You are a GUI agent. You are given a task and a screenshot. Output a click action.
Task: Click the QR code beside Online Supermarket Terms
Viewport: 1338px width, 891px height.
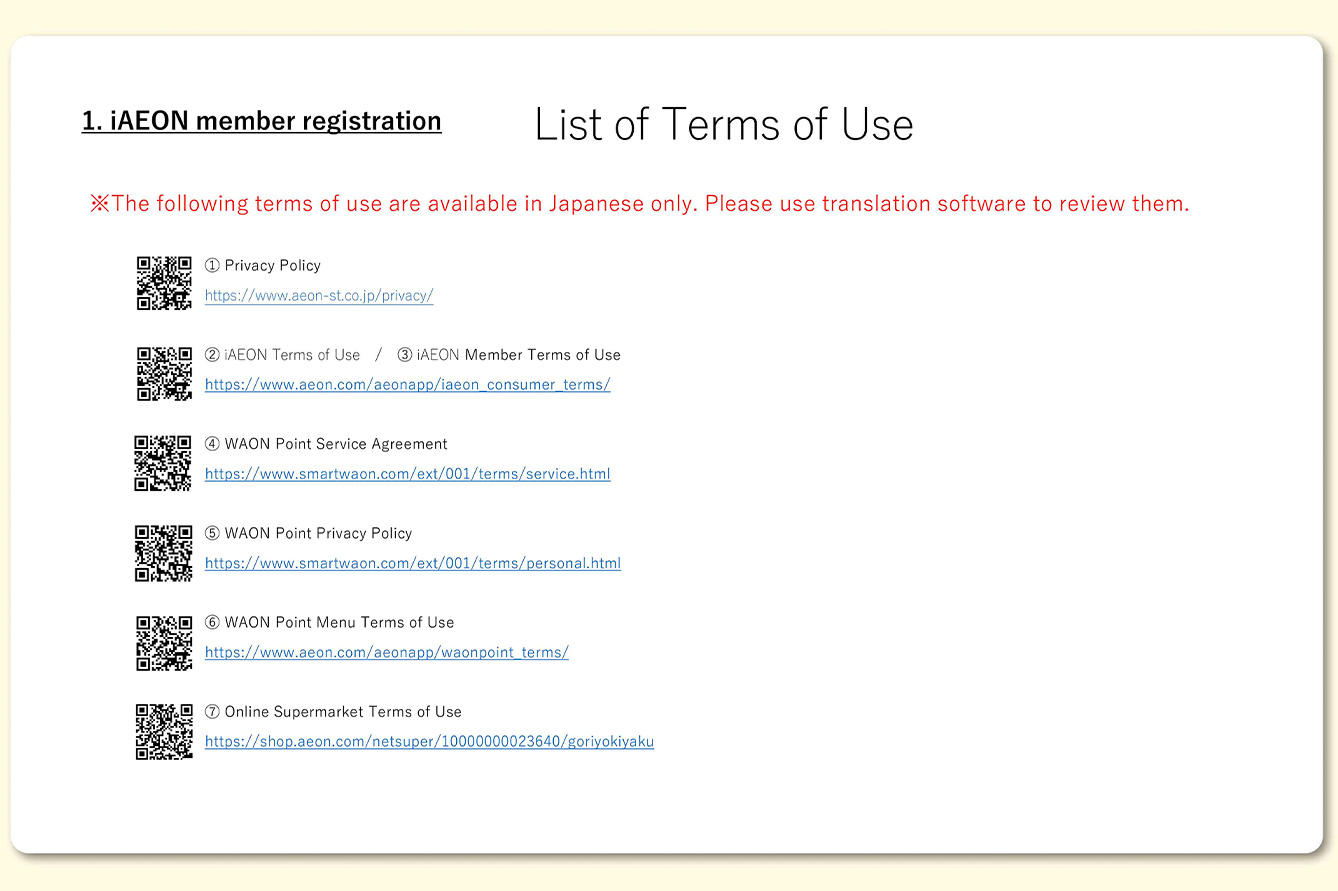pyautogui.click(x=164, y=731)
